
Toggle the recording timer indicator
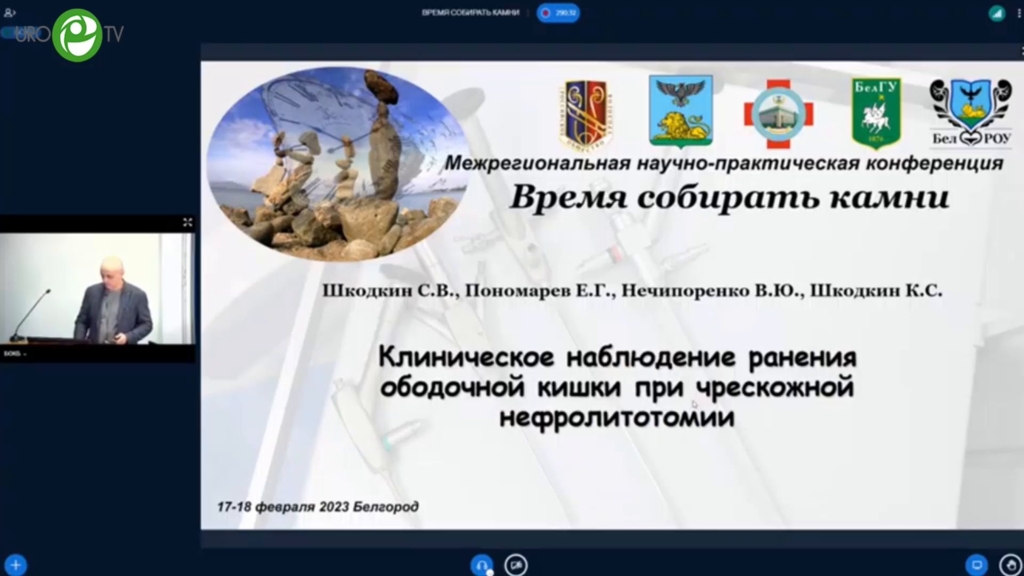coord(558,12)
